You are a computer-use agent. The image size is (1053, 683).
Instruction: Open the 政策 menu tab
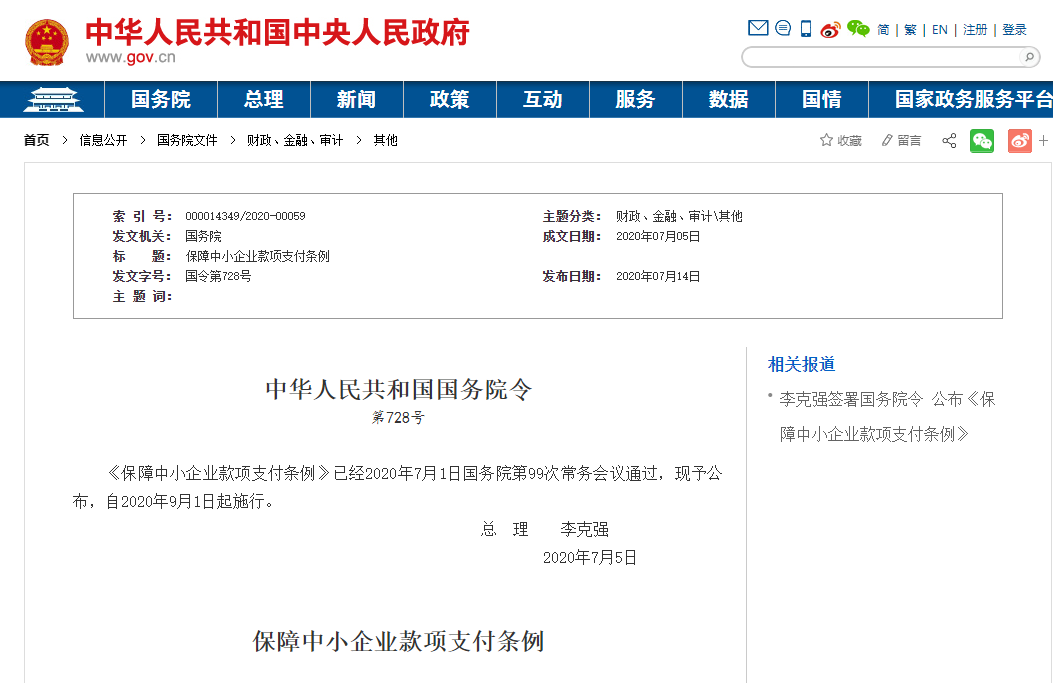click(449, 99)
